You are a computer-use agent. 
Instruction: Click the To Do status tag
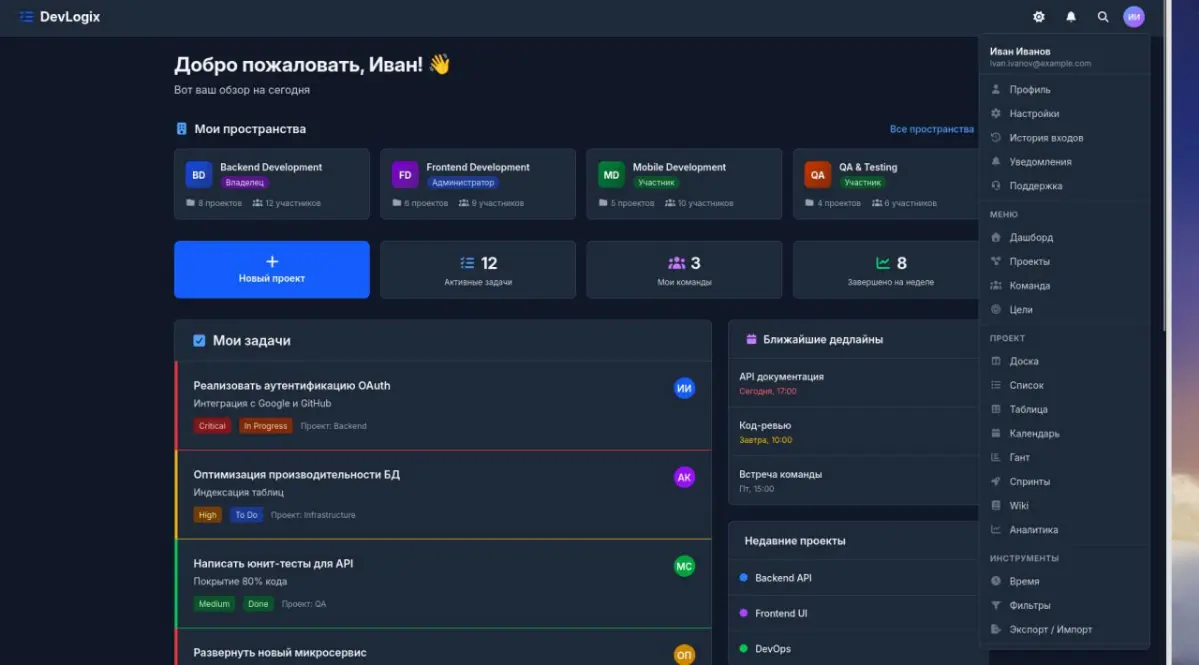[x=246, y=515]
